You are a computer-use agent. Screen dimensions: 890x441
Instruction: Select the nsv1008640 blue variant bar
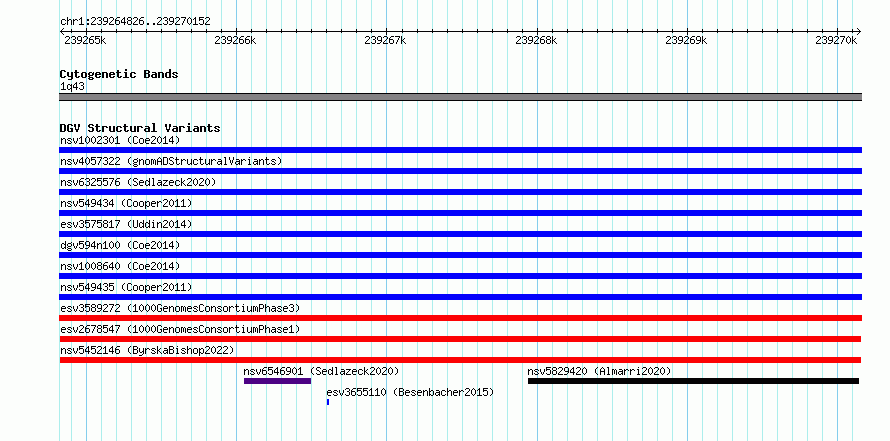coord(460,276)
